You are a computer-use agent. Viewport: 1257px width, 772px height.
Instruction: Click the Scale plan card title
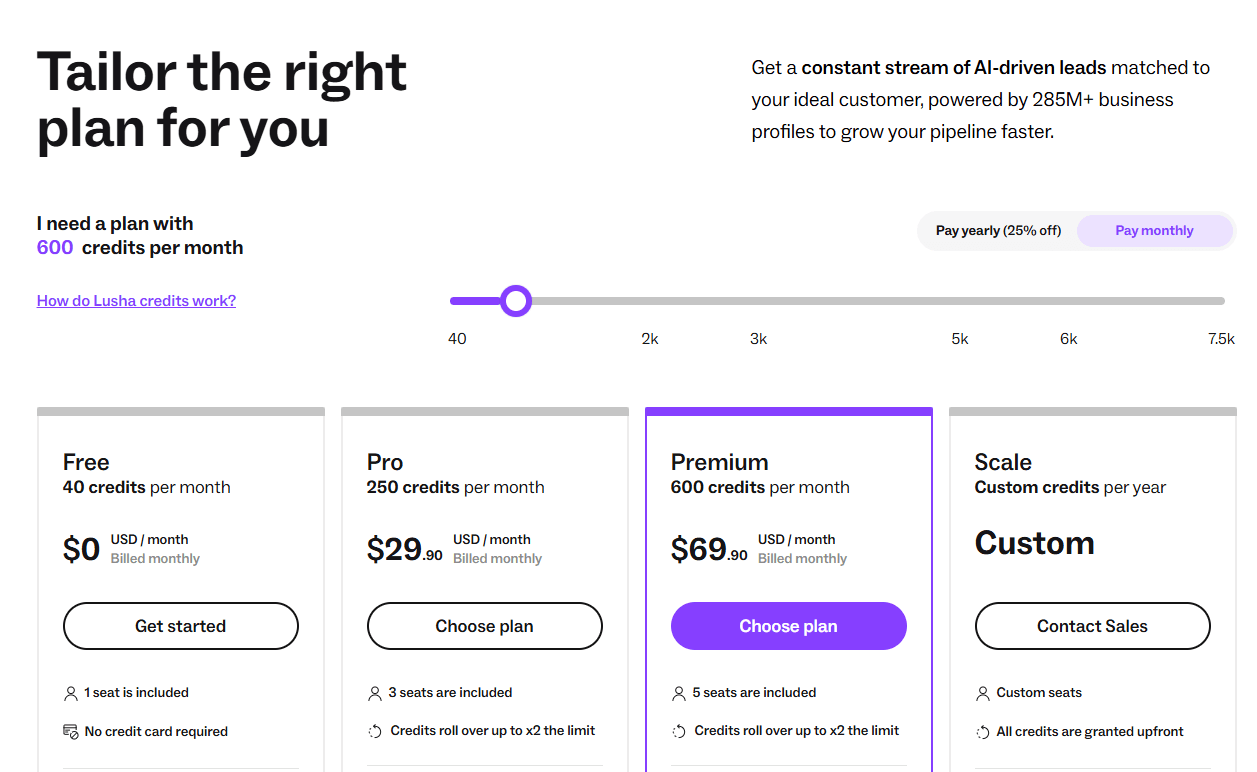click(x=1003, y=462)
